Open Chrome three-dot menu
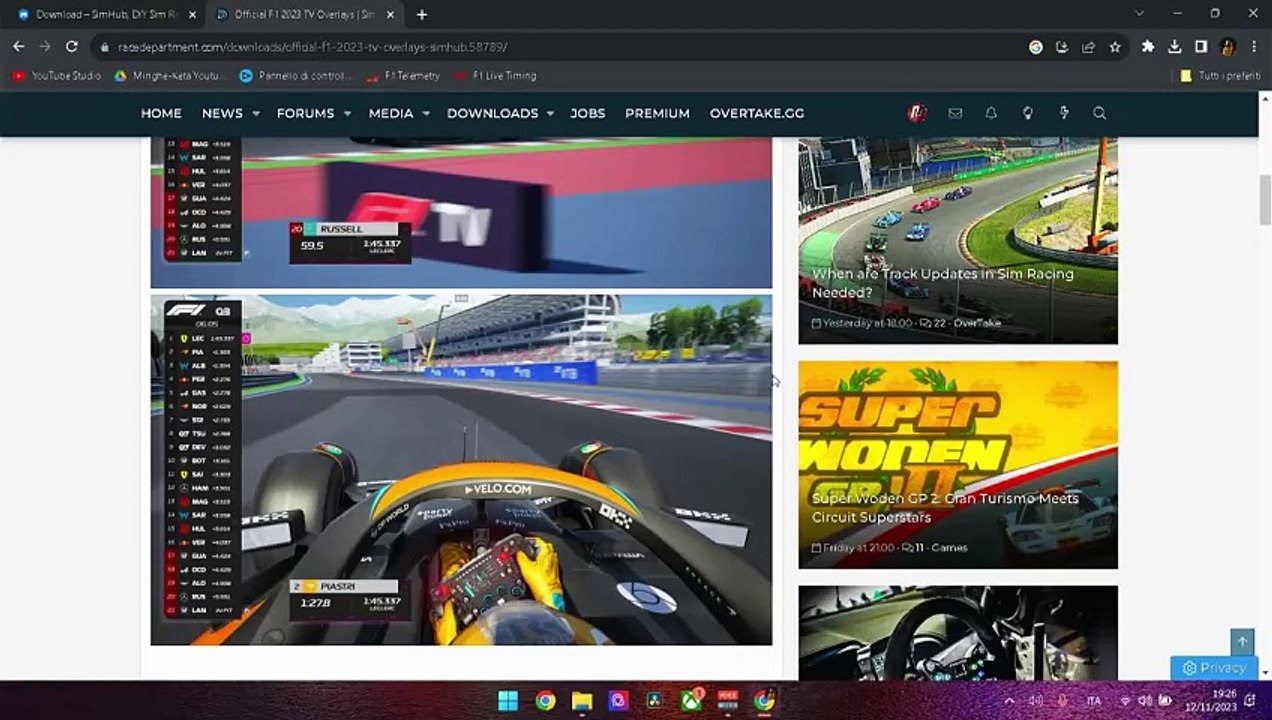 click(1254, 47)
